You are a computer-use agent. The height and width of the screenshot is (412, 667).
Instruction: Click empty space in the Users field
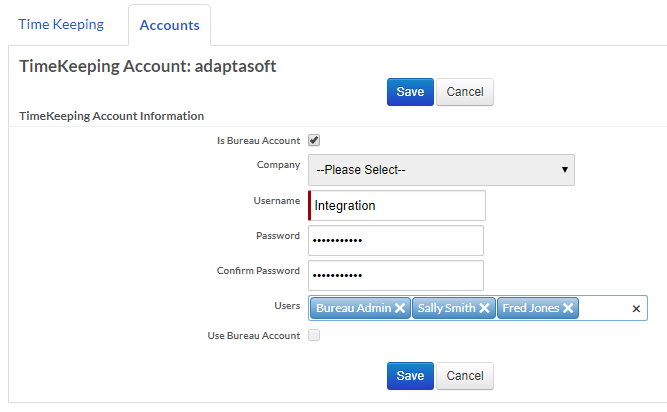tap(603, 309)
